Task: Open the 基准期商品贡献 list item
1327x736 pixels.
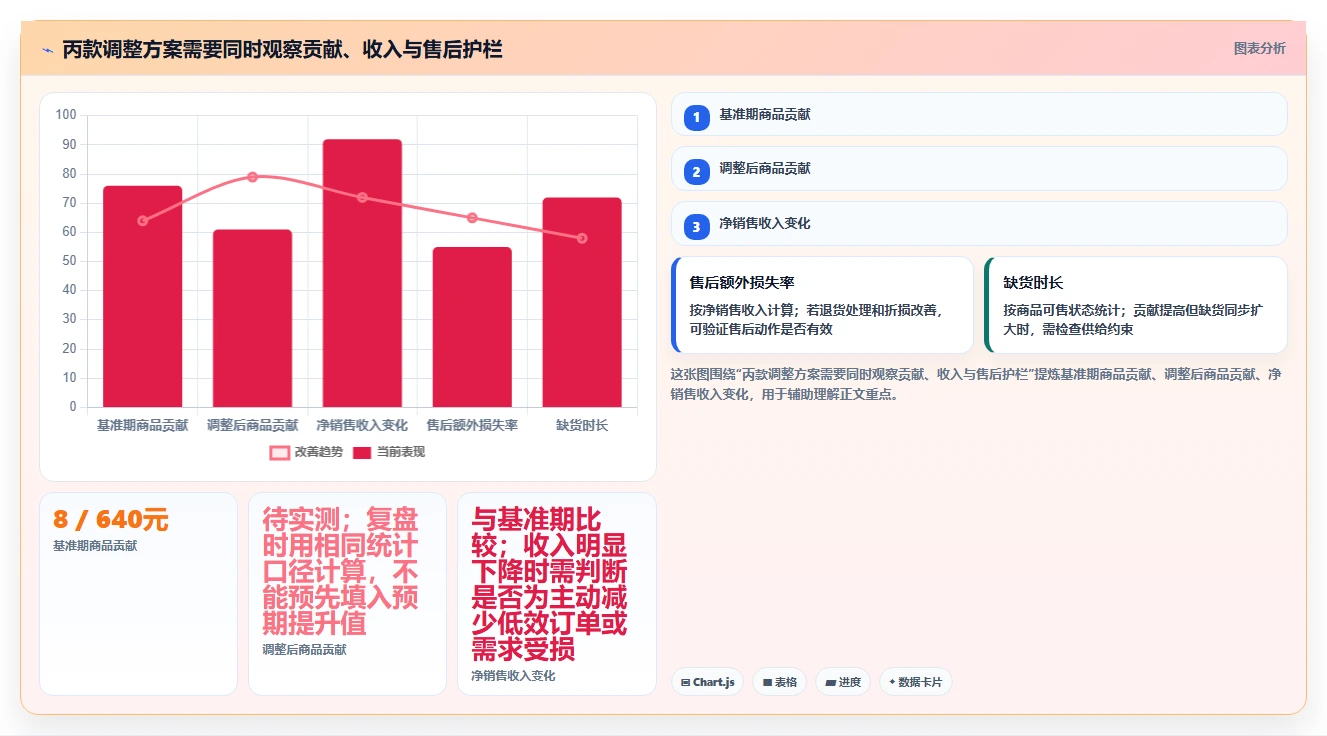Action: tap(979, 114)
